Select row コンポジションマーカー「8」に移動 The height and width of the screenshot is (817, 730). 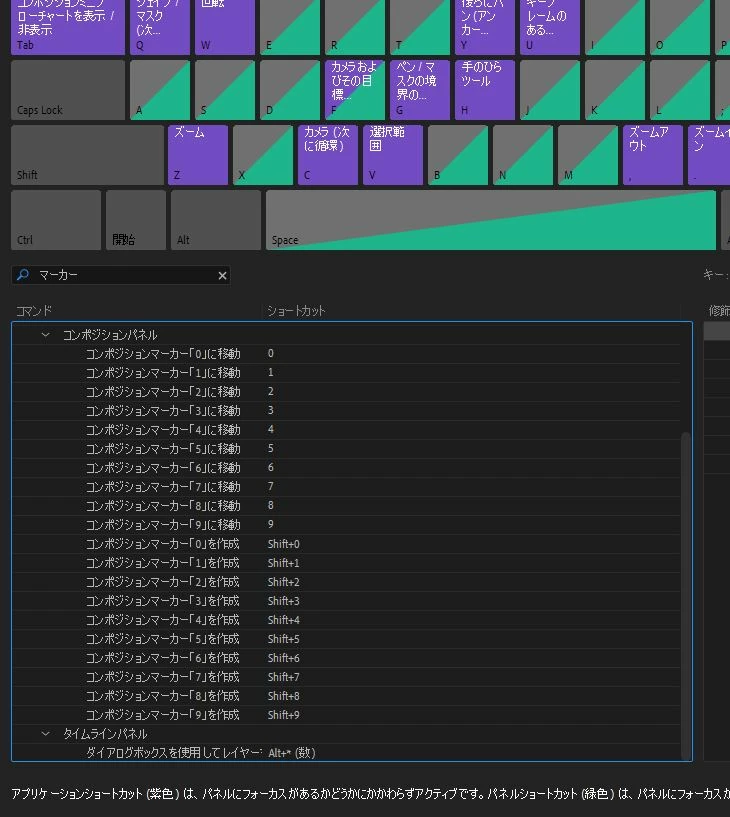(x=347, y=505)
